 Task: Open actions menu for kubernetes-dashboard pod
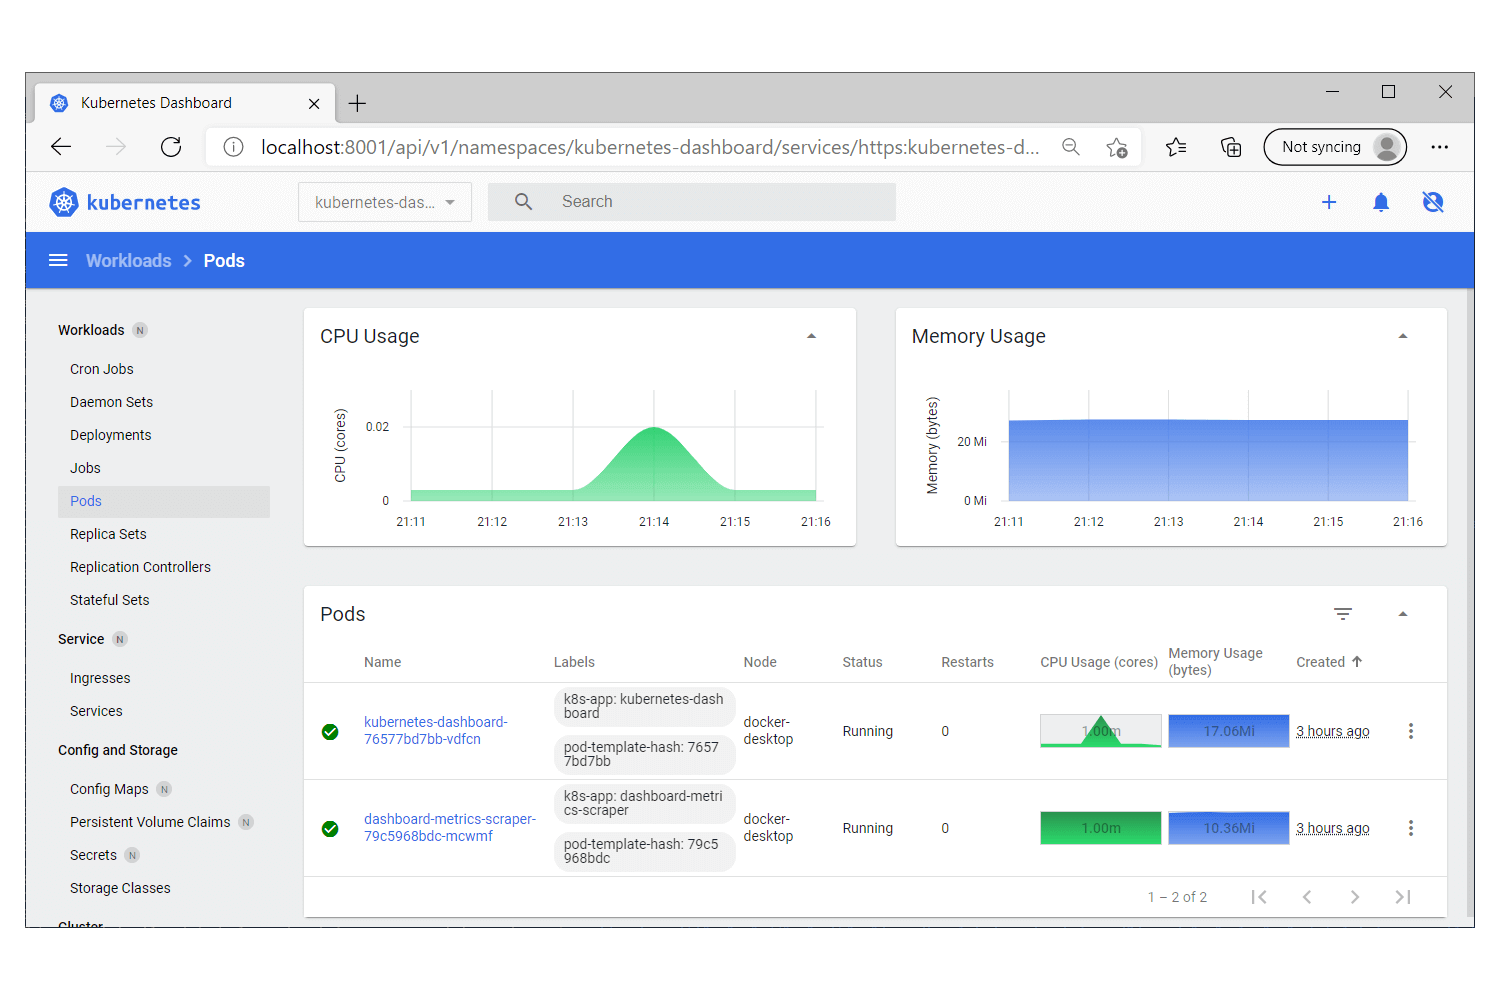[x=1410, y=731]
